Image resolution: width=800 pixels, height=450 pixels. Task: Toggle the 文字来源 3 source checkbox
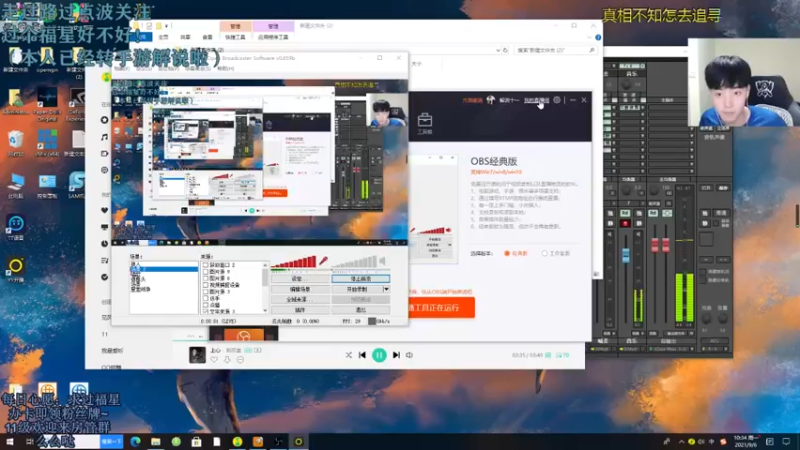205,311
